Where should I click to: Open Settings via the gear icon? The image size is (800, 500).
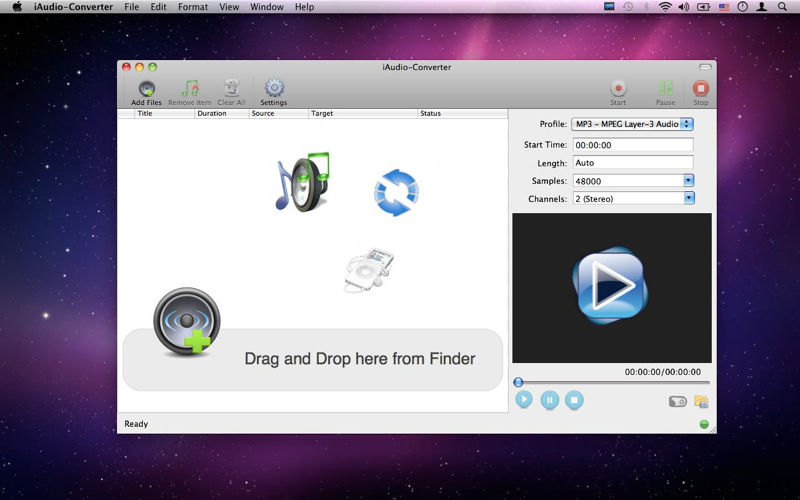tap(274, 88)
